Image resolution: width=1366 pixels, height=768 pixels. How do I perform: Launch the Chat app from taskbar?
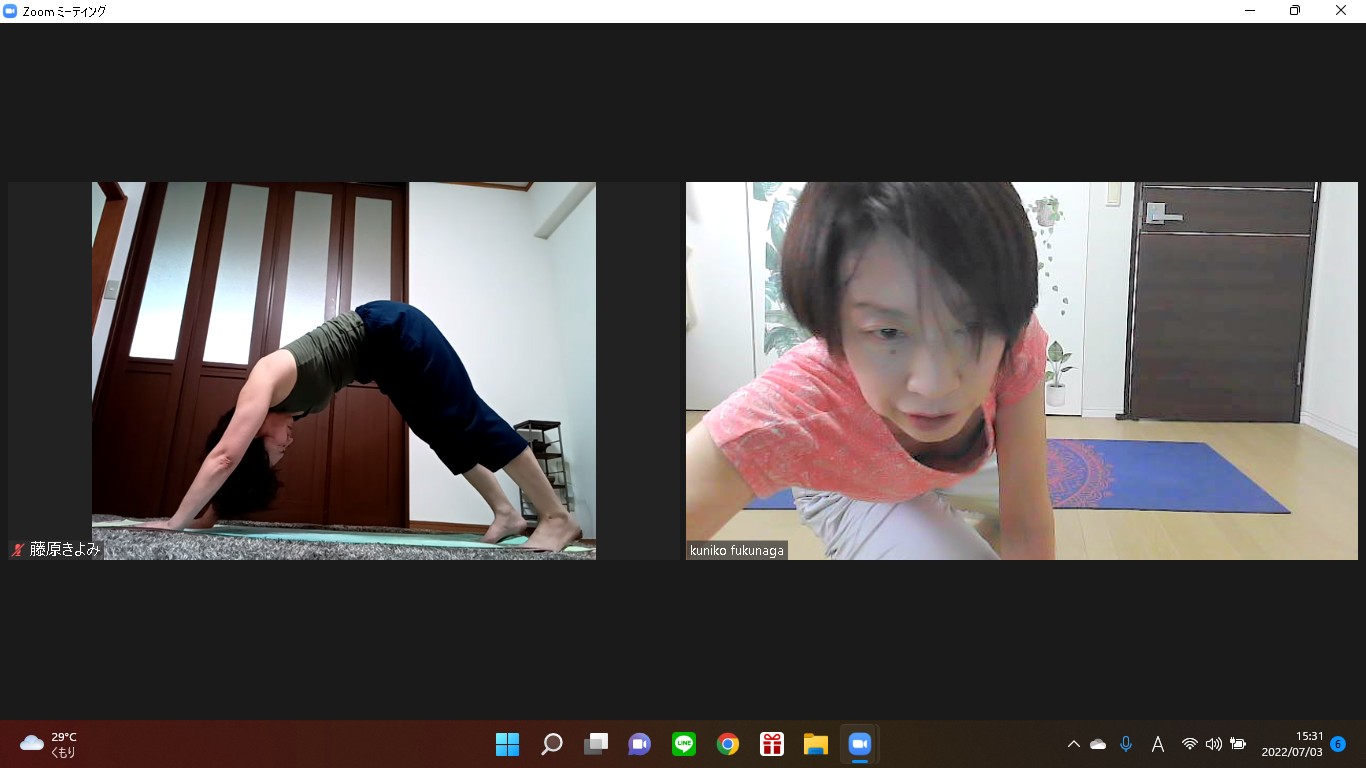640,744
